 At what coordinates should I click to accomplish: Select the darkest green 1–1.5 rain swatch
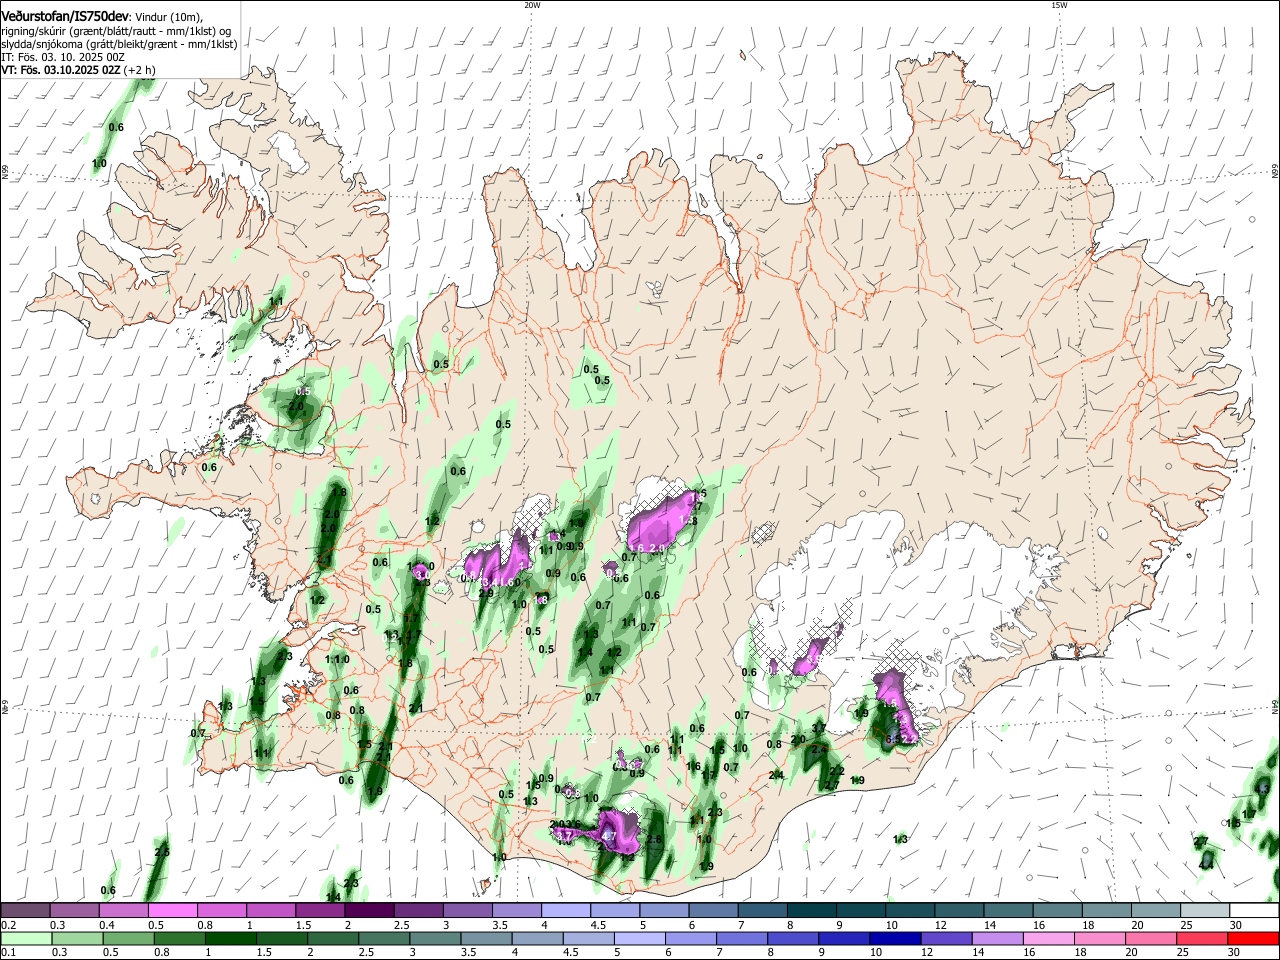coord(230,939)
